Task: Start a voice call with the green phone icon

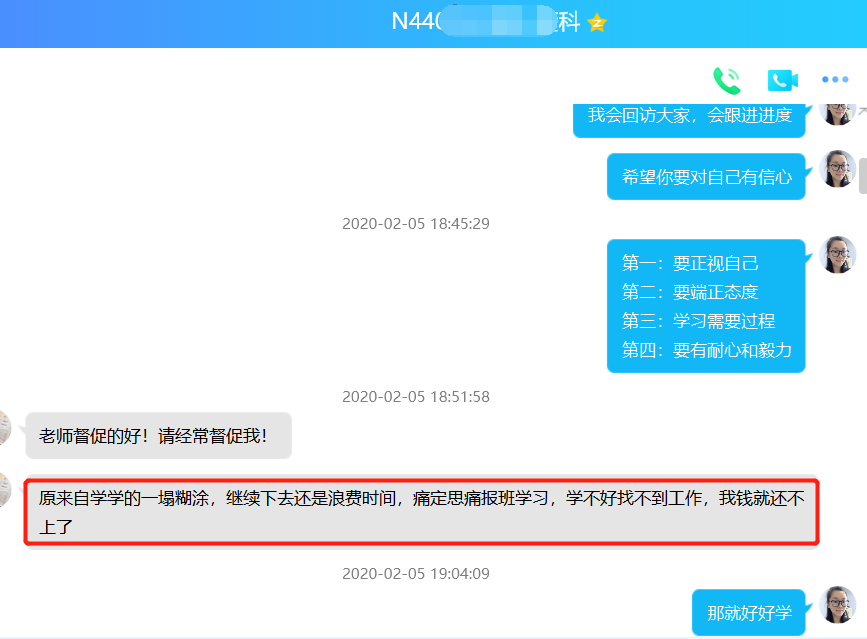Action: tap(727, 80)
